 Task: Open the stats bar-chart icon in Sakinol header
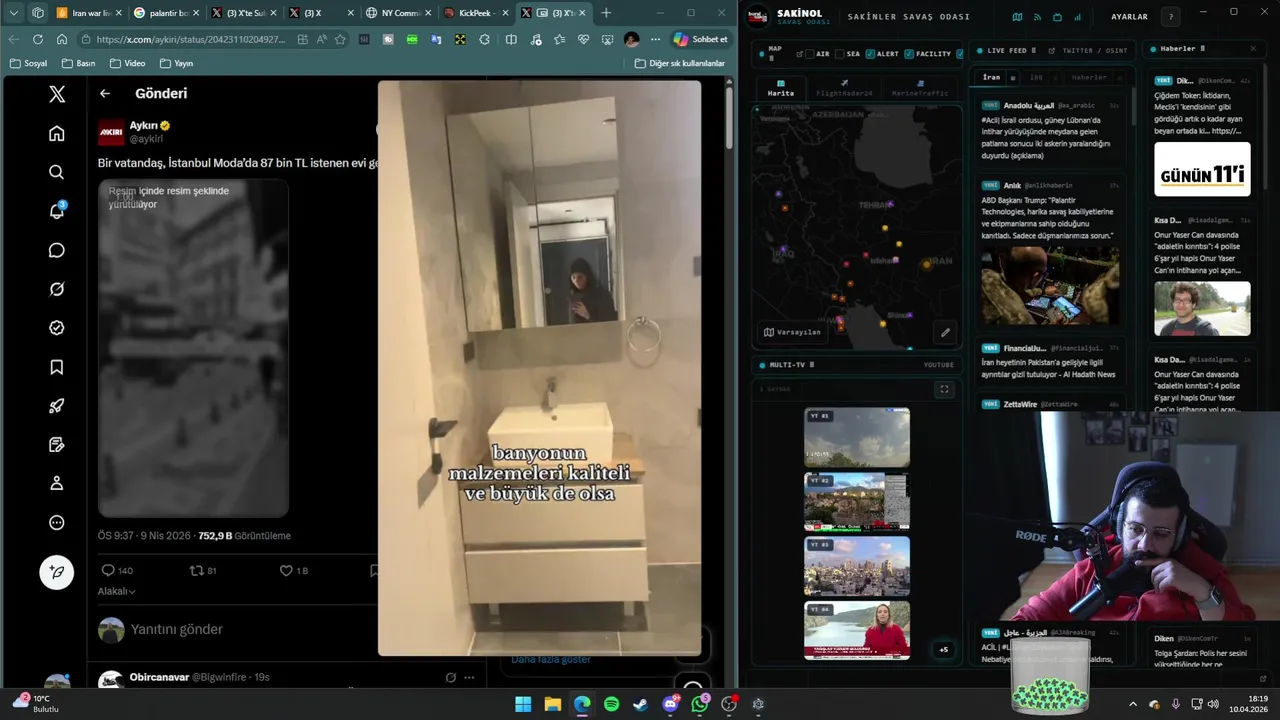coord(1078,17)
